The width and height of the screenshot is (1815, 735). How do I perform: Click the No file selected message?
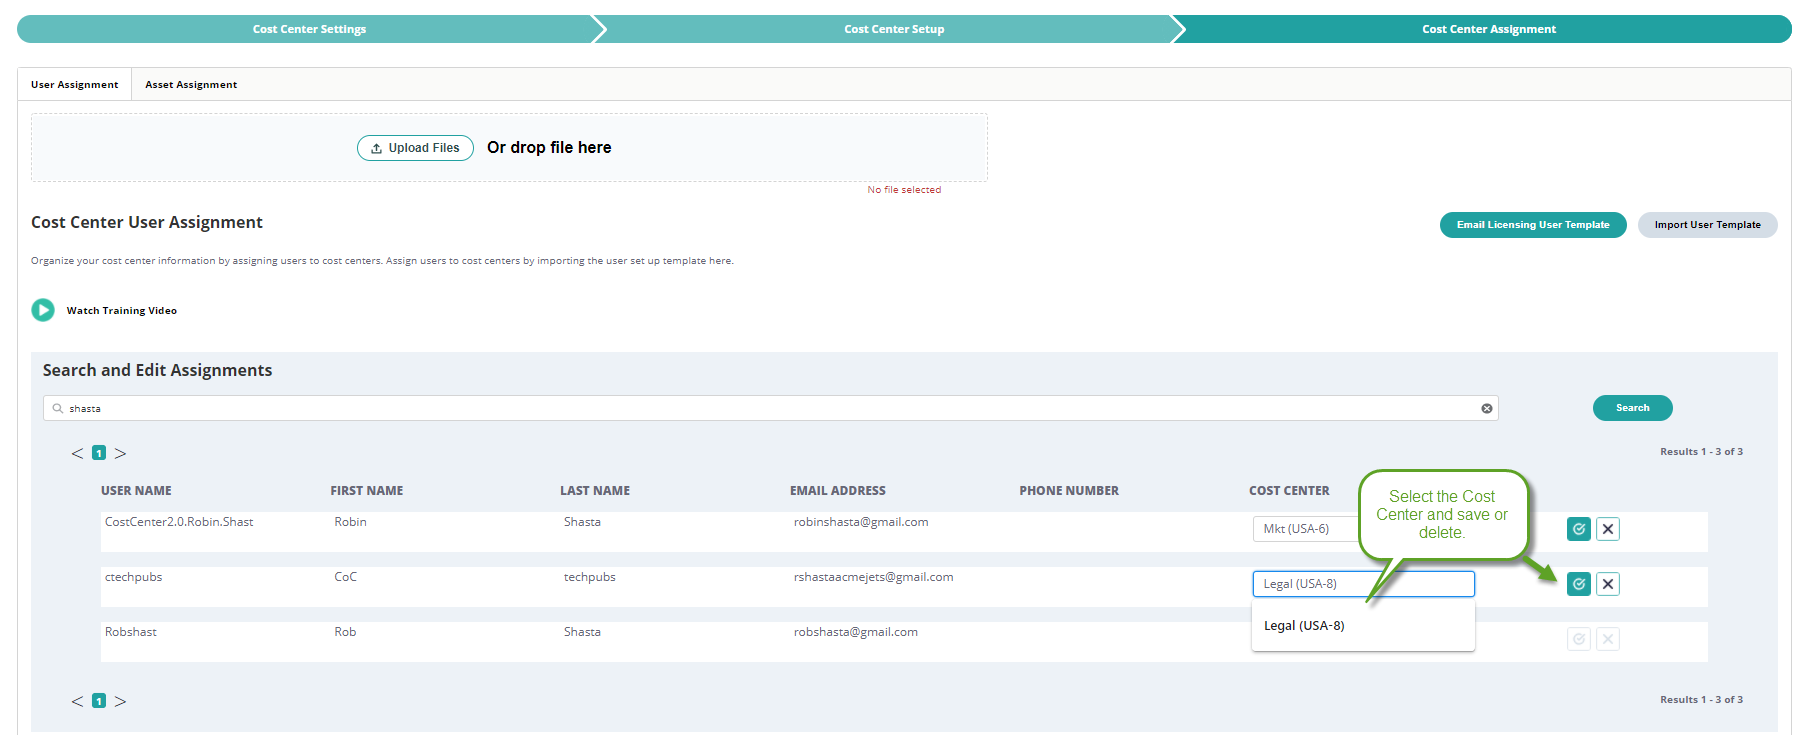(904, 190)
